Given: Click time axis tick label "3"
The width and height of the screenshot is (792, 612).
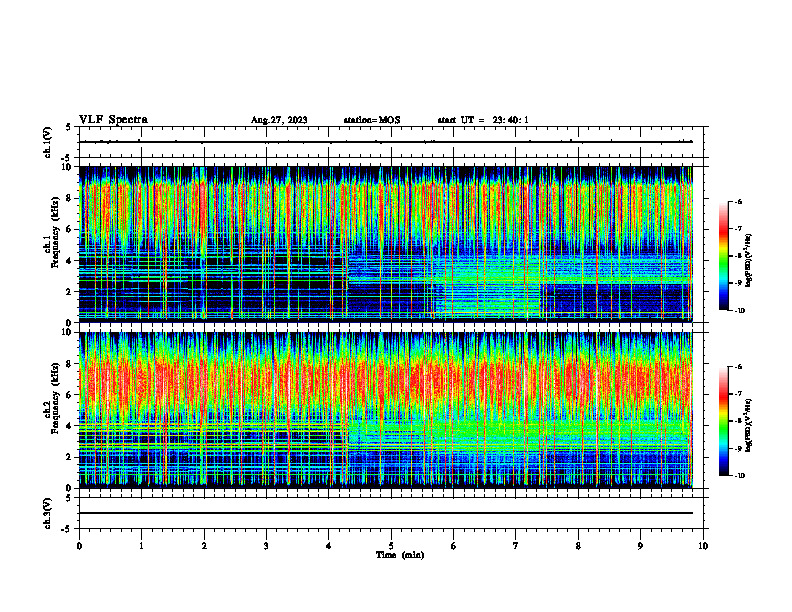Looking at the screenshot, I should click(x=266, y=546).
